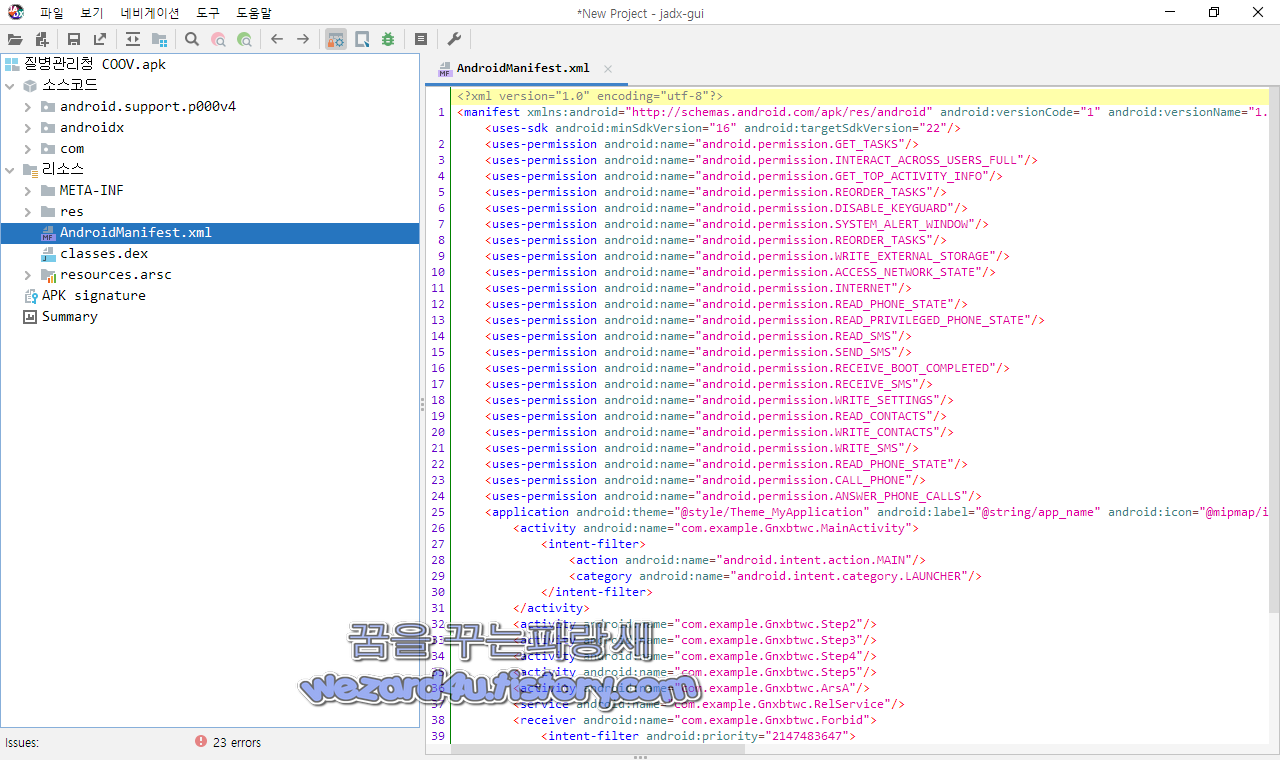The height and width of the screenshot is (760, 1280).
Task: Click the sync with editor toolbar icon
Action: pos(133,39)
